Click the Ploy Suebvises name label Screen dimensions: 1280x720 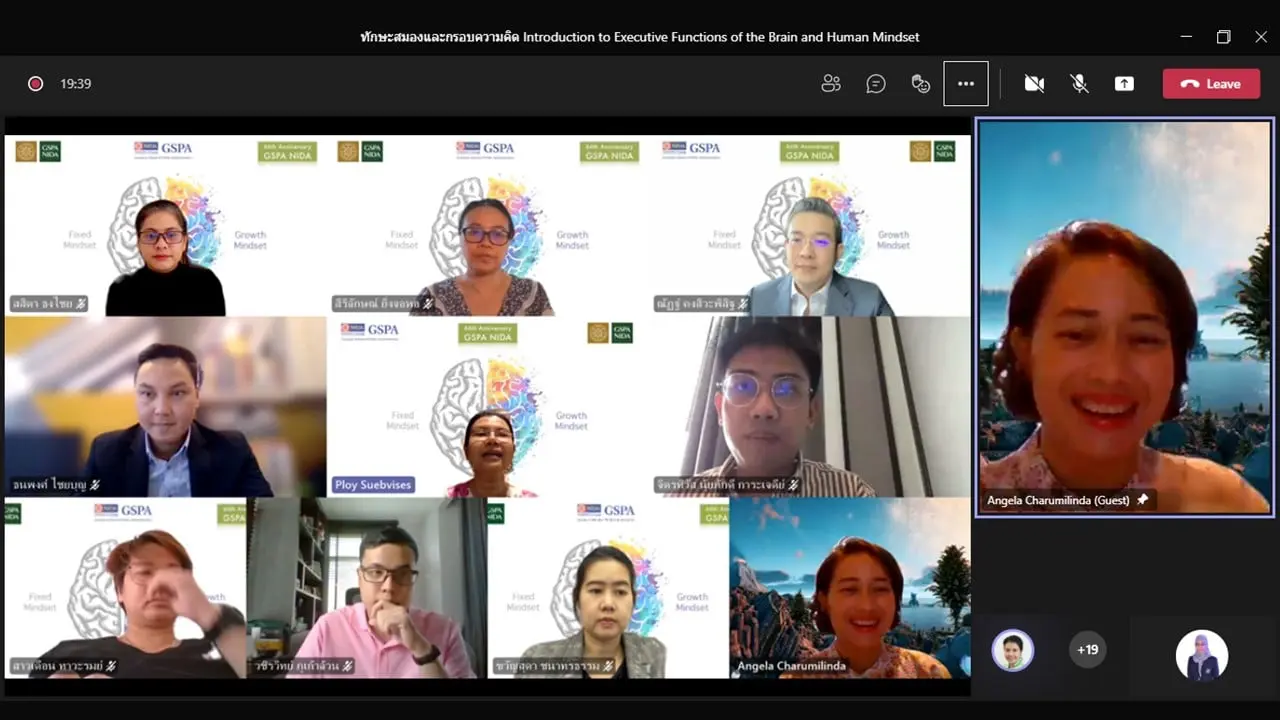click(x=373, y=485)
